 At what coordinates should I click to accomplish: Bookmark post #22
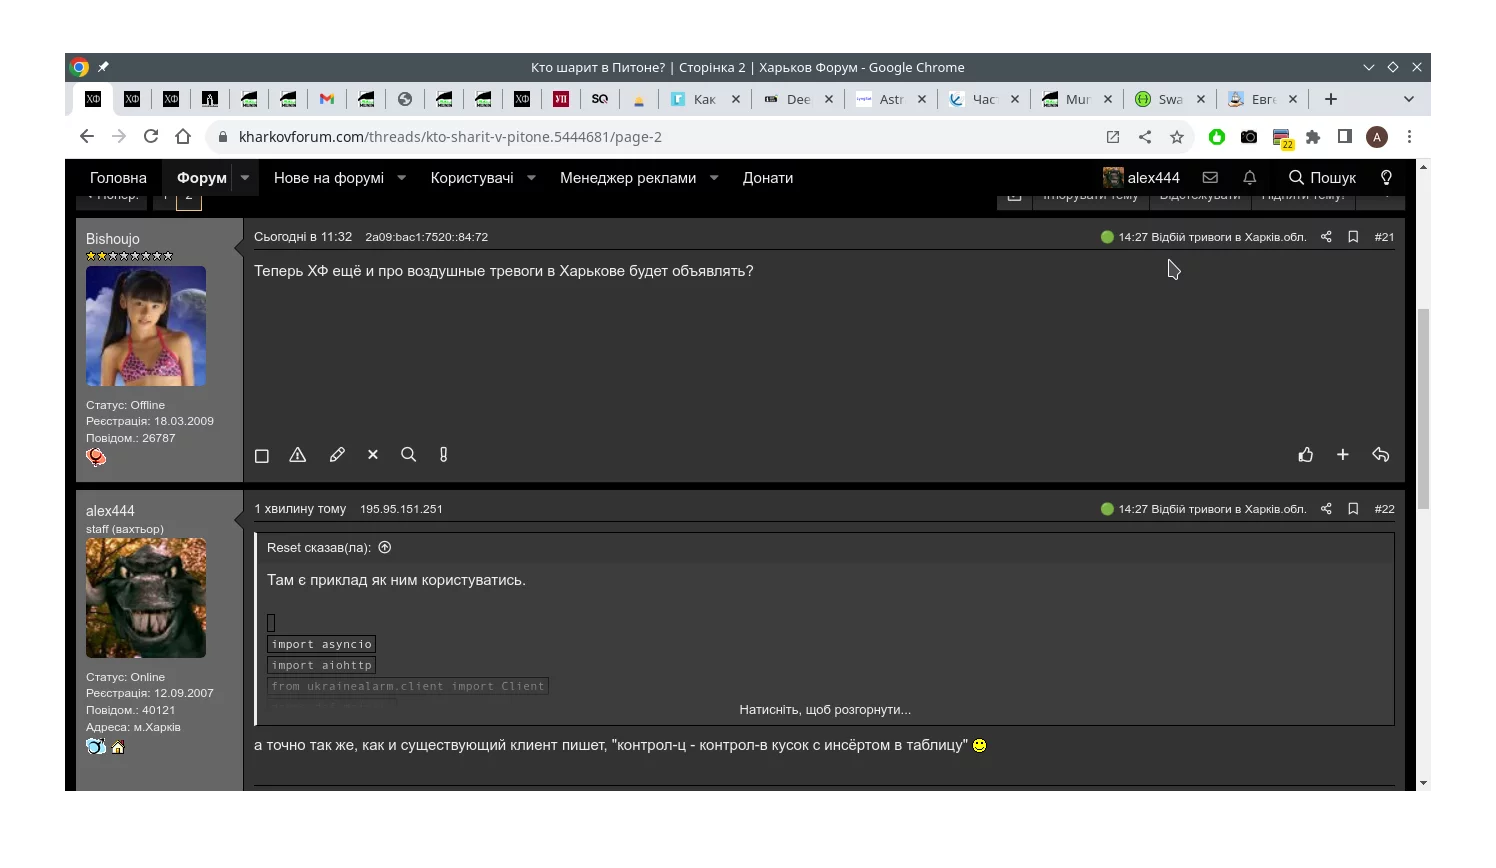point(1353,509)
